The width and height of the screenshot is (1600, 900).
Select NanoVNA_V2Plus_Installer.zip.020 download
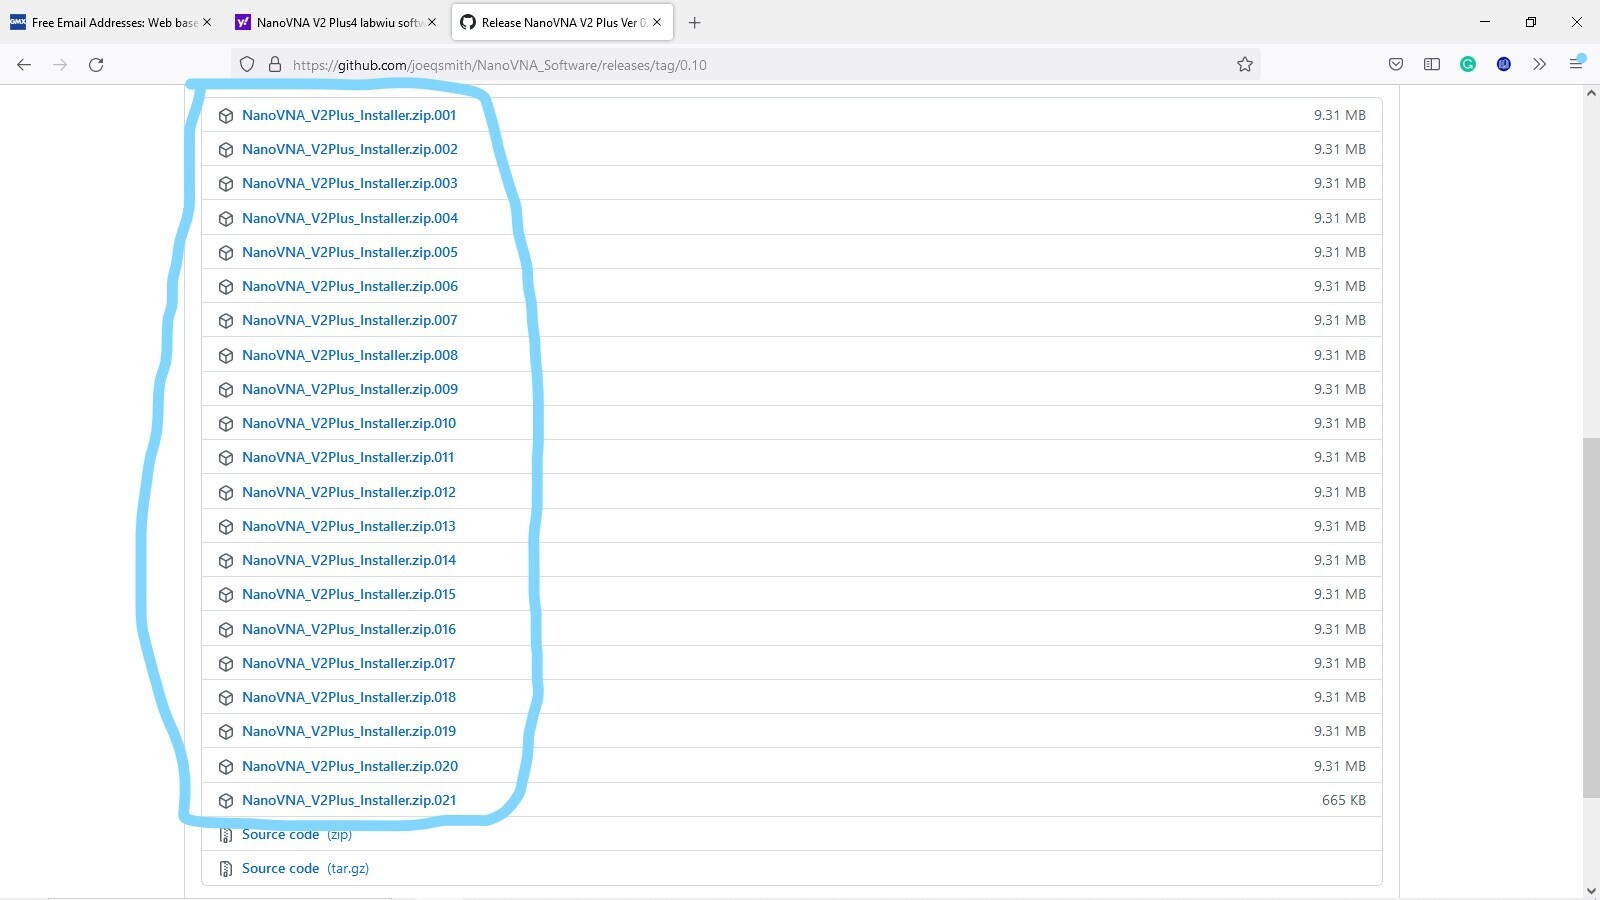[350, 766]
